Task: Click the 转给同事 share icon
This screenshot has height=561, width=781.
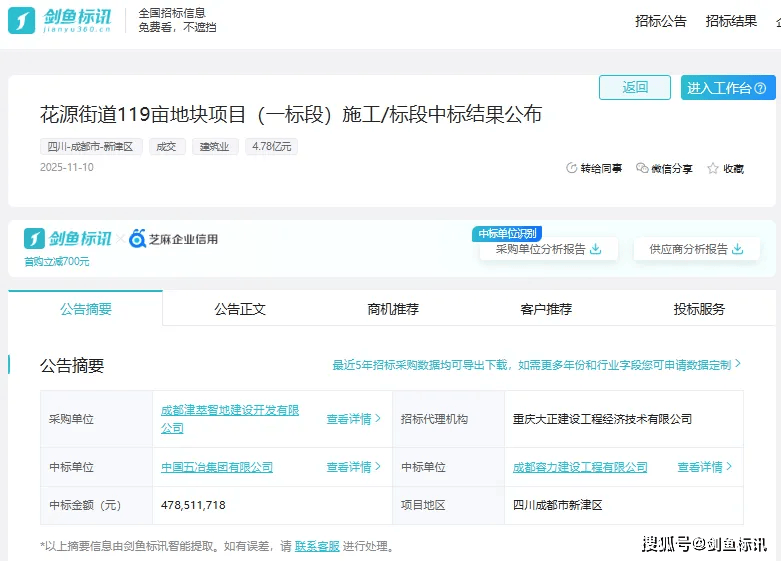Action: 572,169
